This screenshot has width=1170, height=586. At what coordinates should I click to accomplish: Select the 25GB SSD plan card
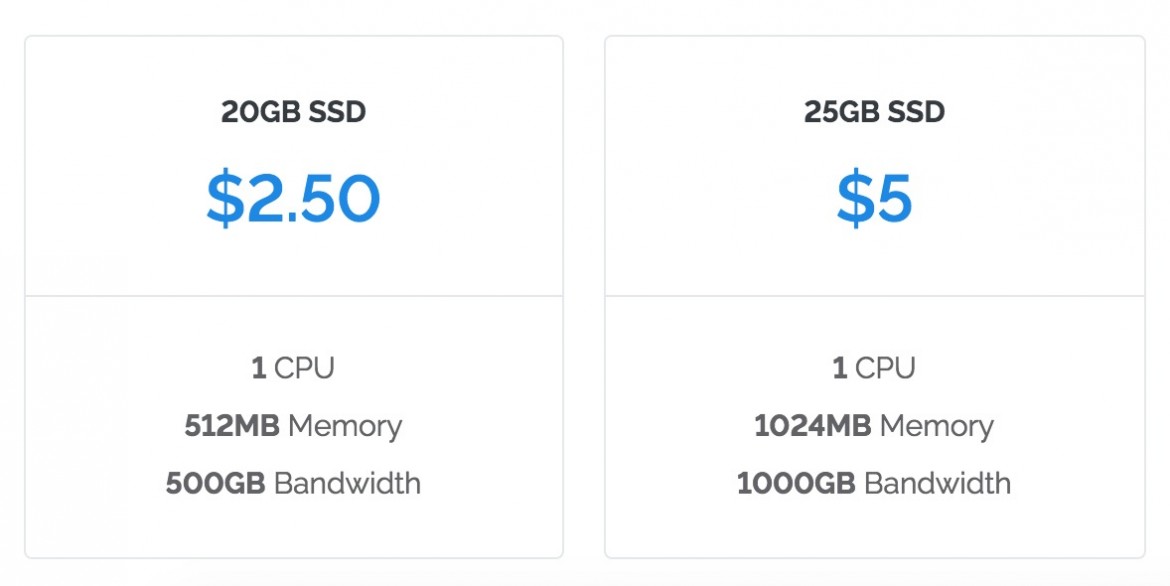[x=875, y=296]
